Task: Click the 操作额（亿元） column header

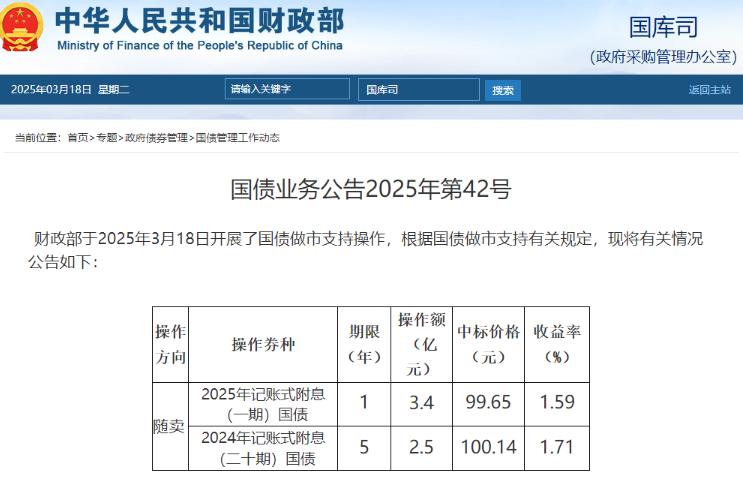Action: tap(421, 344)
